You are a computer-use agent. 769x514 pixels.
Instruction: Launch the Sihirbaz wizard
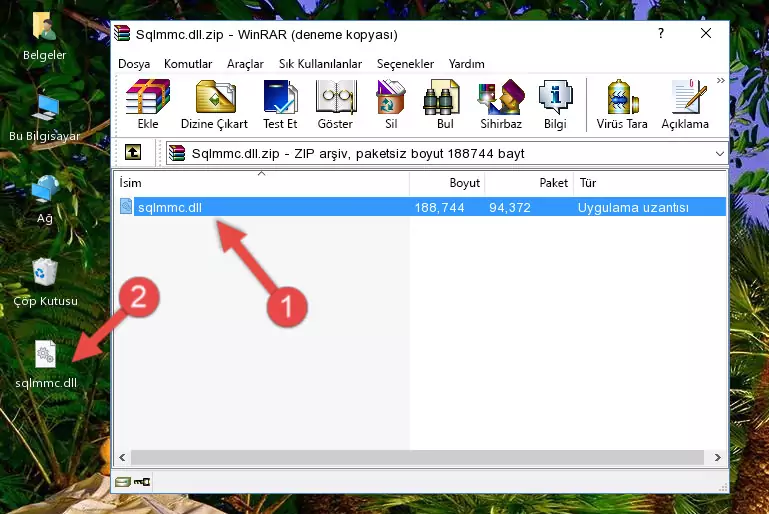[x=501, y=104]
